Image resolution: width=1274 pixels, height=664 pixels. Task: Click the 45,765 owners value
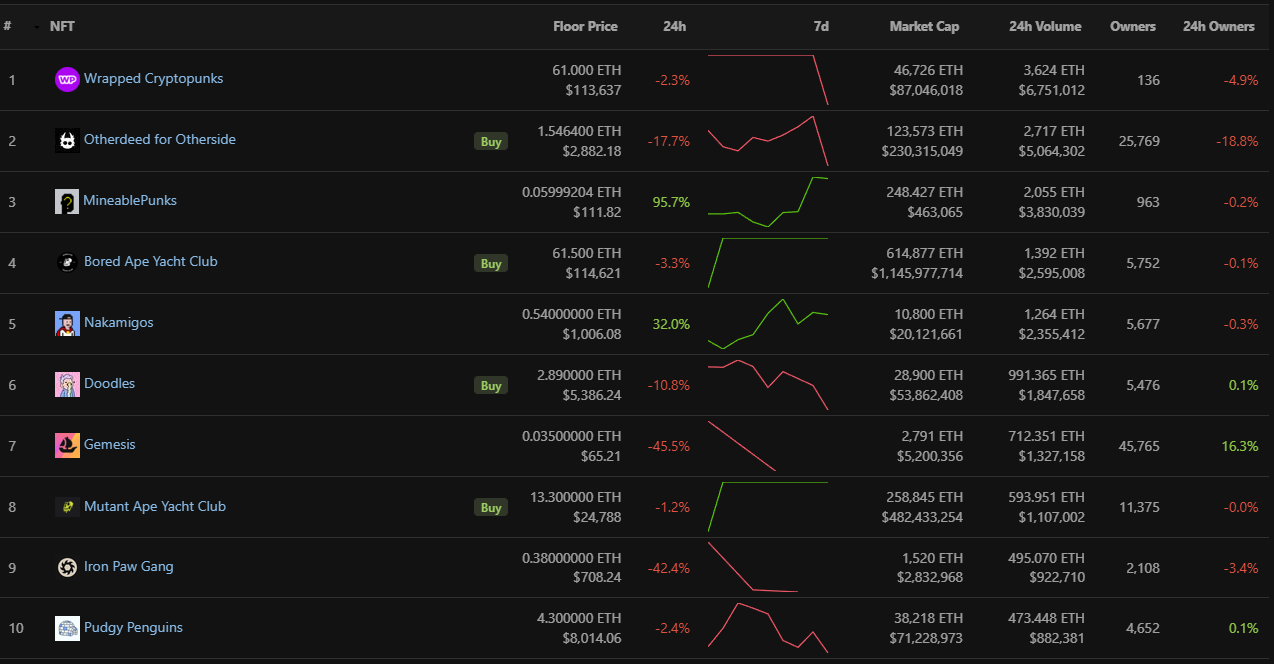[1139, 446]
